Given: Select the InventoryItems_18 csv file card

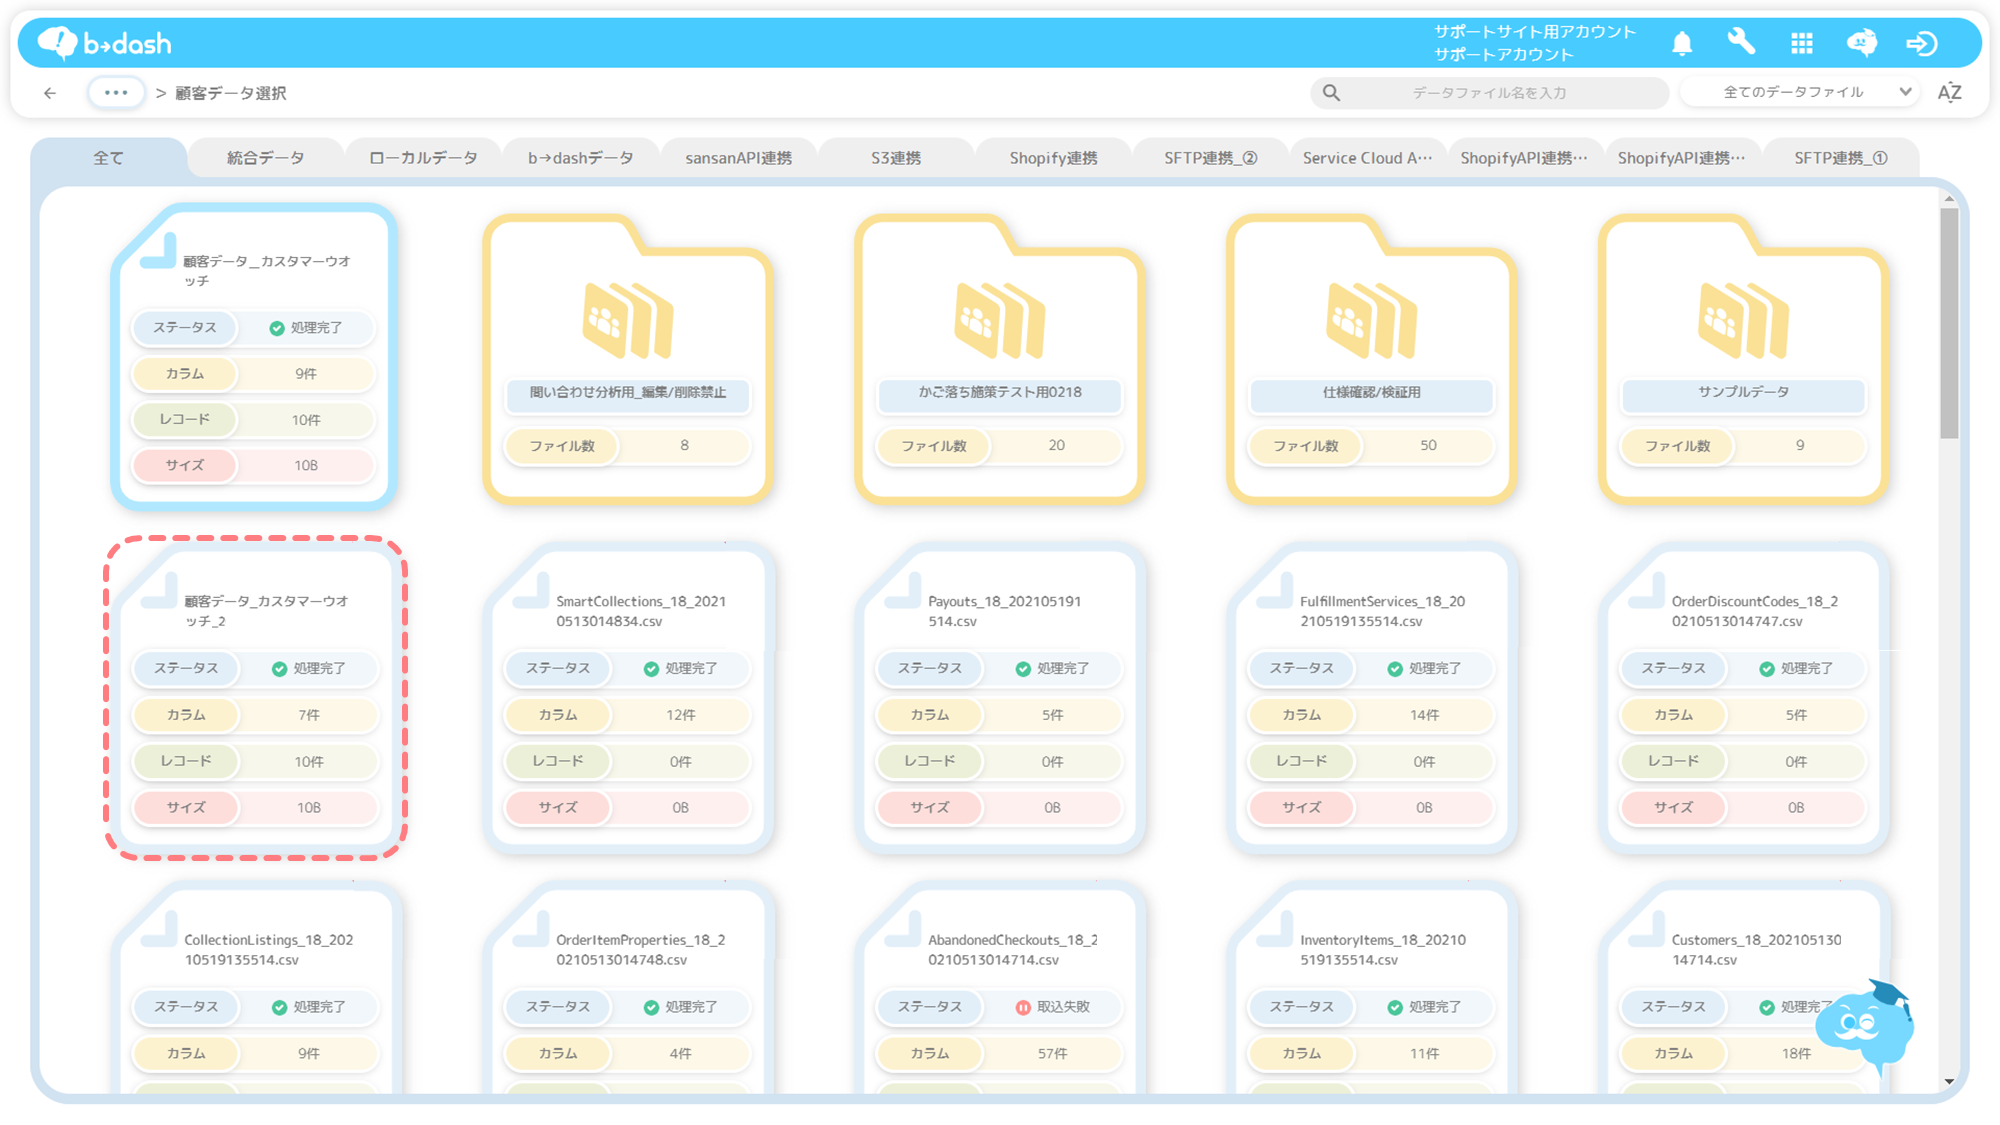Looking at the screenshot, I should 1372,988.
